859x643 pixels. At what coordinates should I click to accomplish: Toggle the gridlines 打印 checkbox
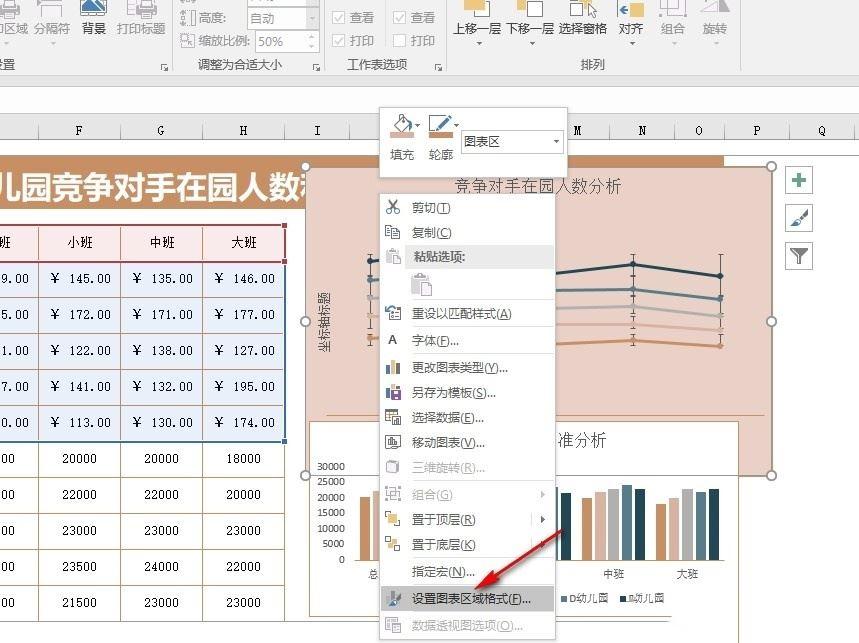[339, 41]
